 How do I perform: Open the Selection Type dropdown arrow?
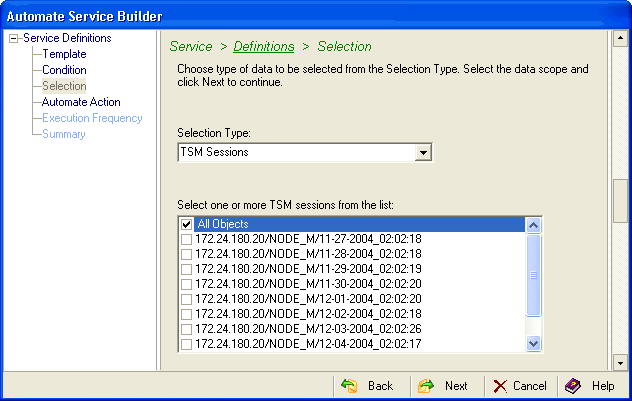pyautogui.click(x=423, y=153)
